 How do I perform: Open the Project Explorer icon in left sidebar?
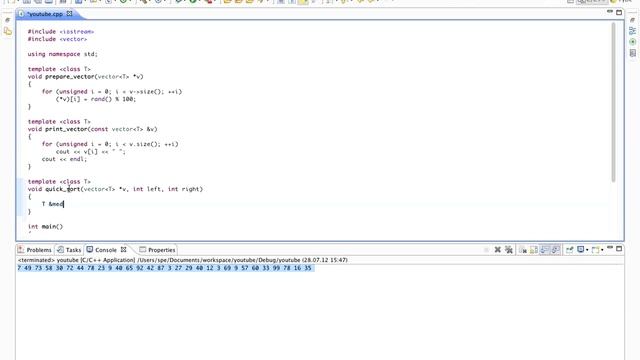pos(8,31)
